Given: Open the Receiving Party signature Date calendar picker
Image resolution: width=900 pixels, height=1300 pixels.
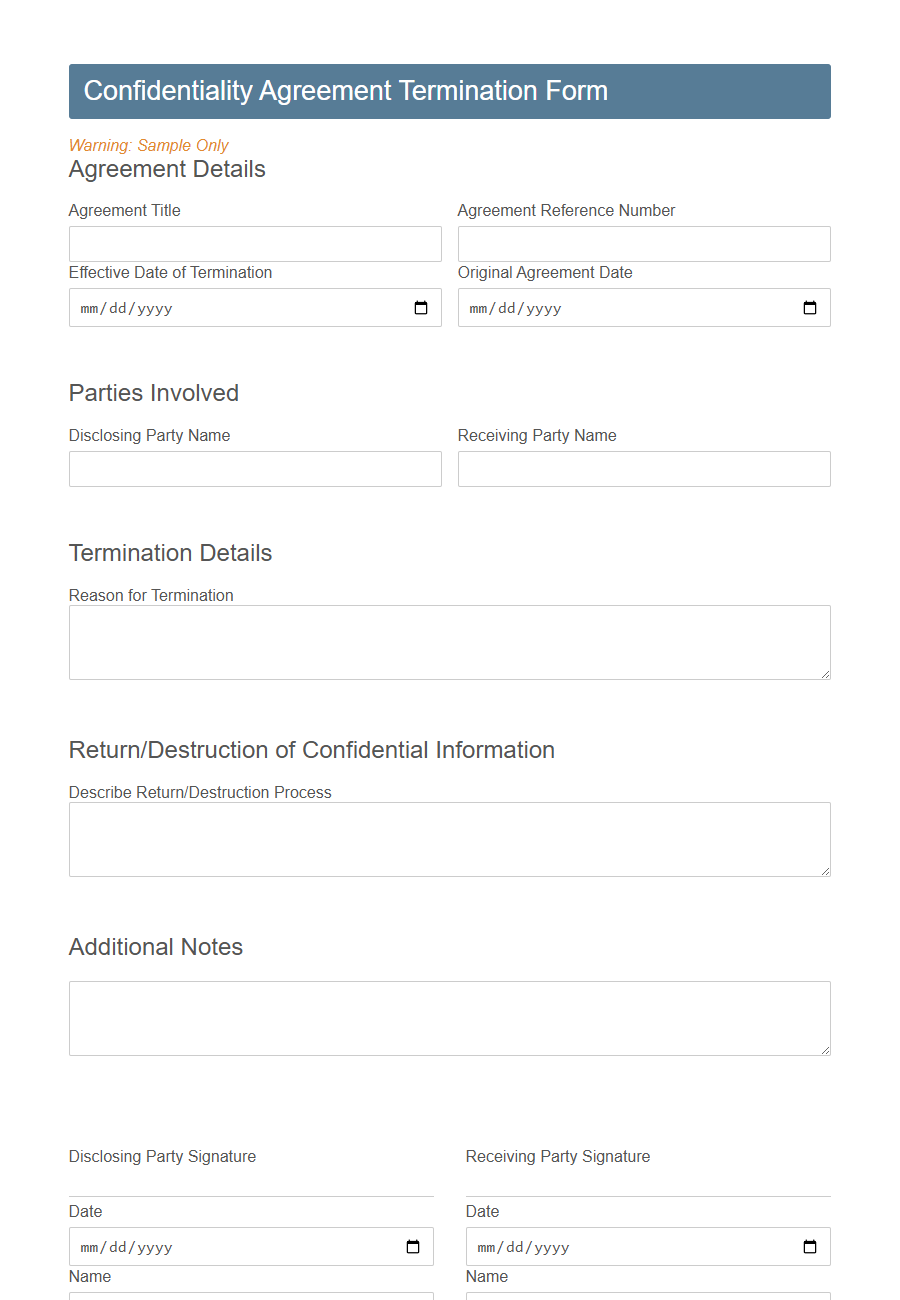Looking at the screenshot, I should [808, 1246].
